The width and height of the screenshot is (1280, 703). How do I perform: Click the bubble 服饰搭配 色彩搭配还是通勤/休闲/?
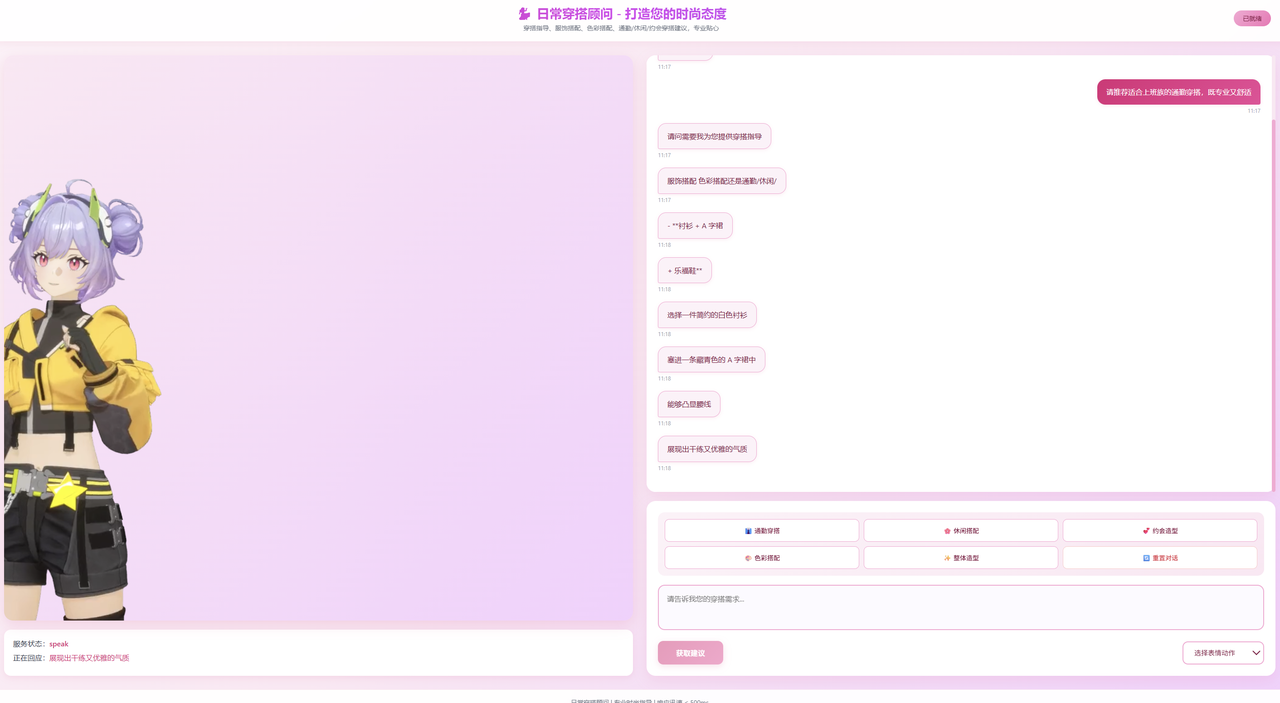(x=722, y=181)
